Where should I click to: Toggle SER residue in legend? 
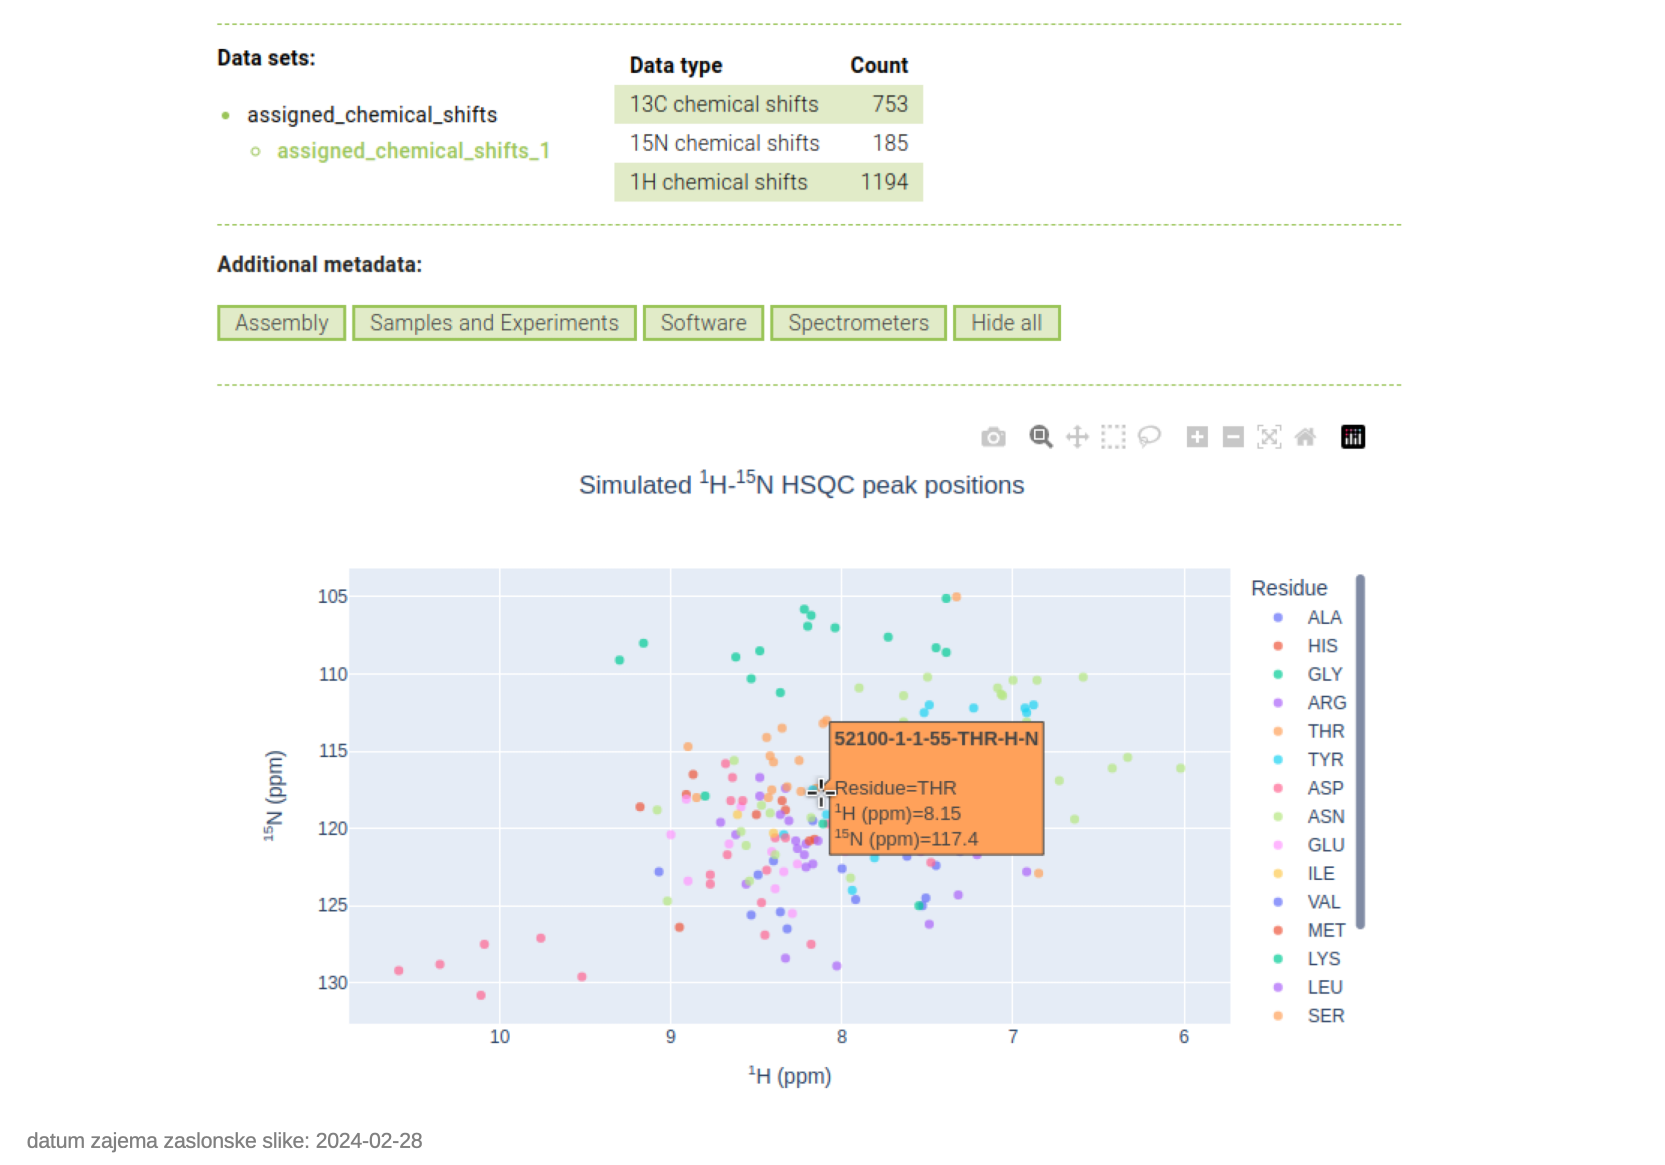pos(1308,1016)
